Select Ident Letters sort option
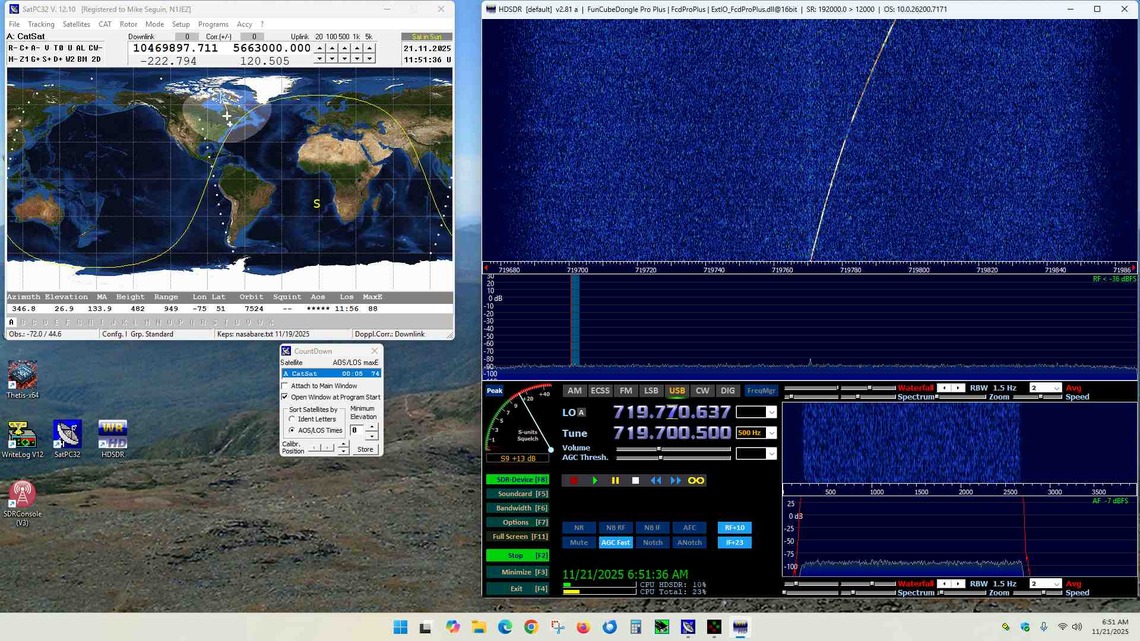 (292, 419)
